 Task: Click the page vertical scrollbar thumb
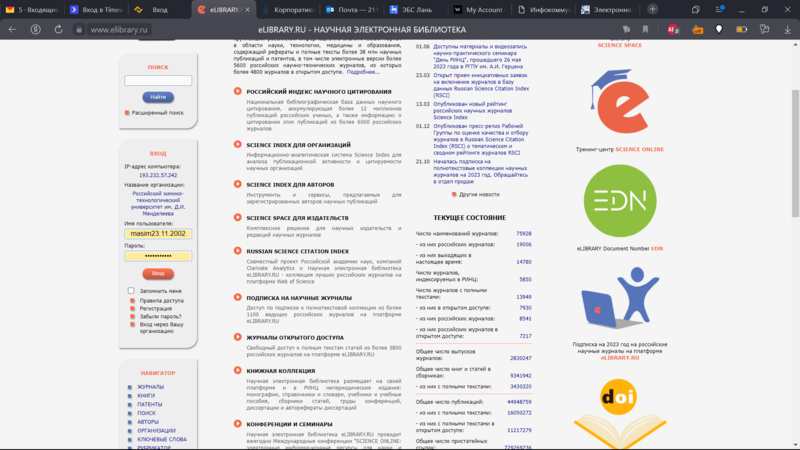(x=795, y=153)
